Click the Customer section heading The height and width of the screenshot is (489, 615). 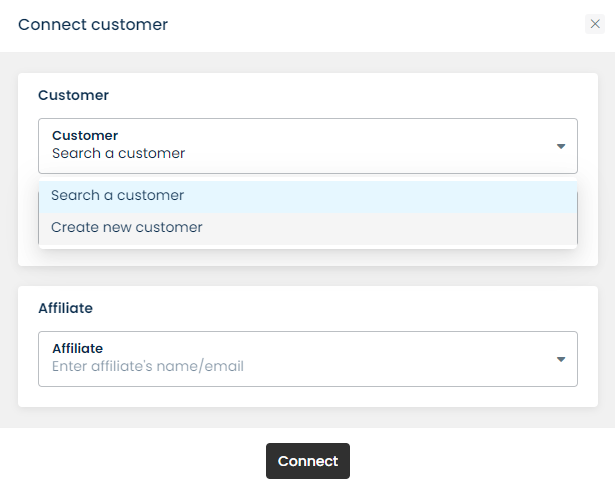coord(73,95)
